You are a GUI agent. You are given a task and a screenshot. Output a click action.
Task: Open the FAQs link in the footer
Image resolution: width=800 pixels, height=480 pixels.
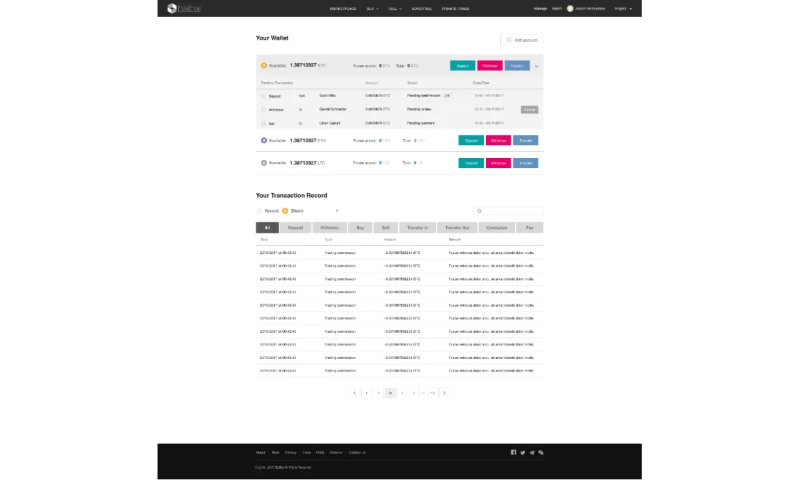(x=320, y=452)
